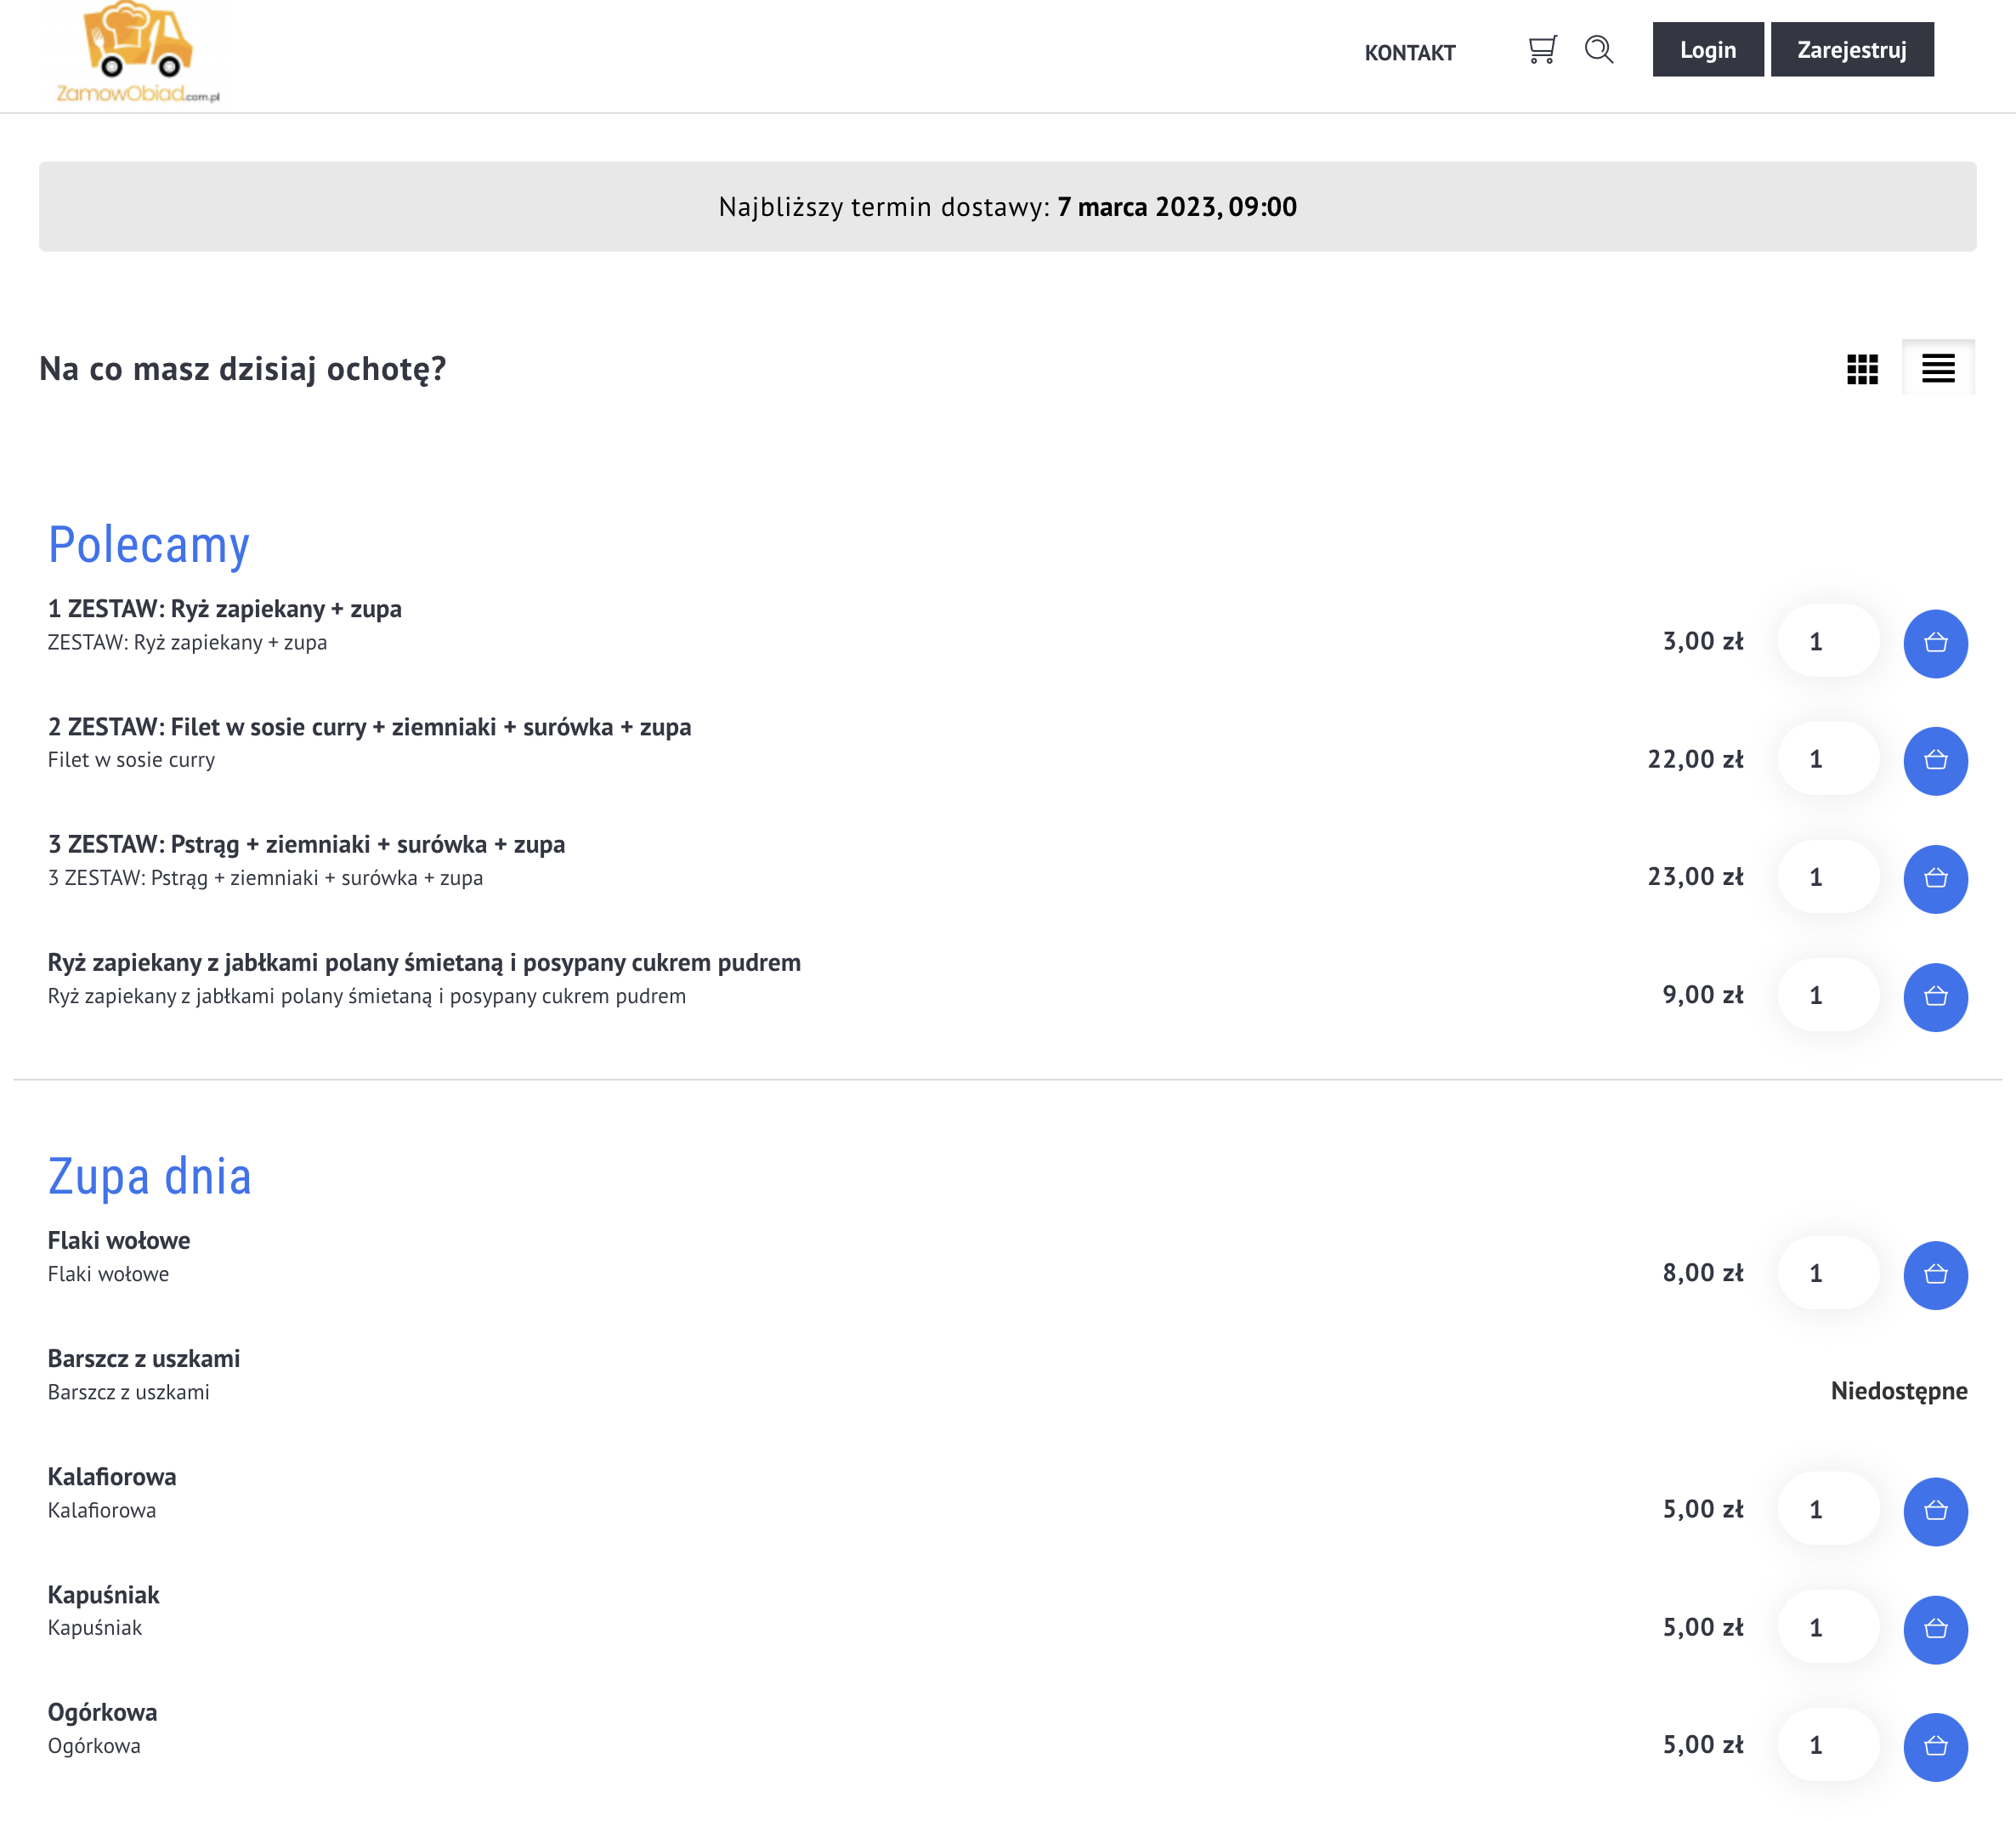Add Ogórkowa soup to basket
Screen dimensions: 2016x1821
(1934, 1746)
